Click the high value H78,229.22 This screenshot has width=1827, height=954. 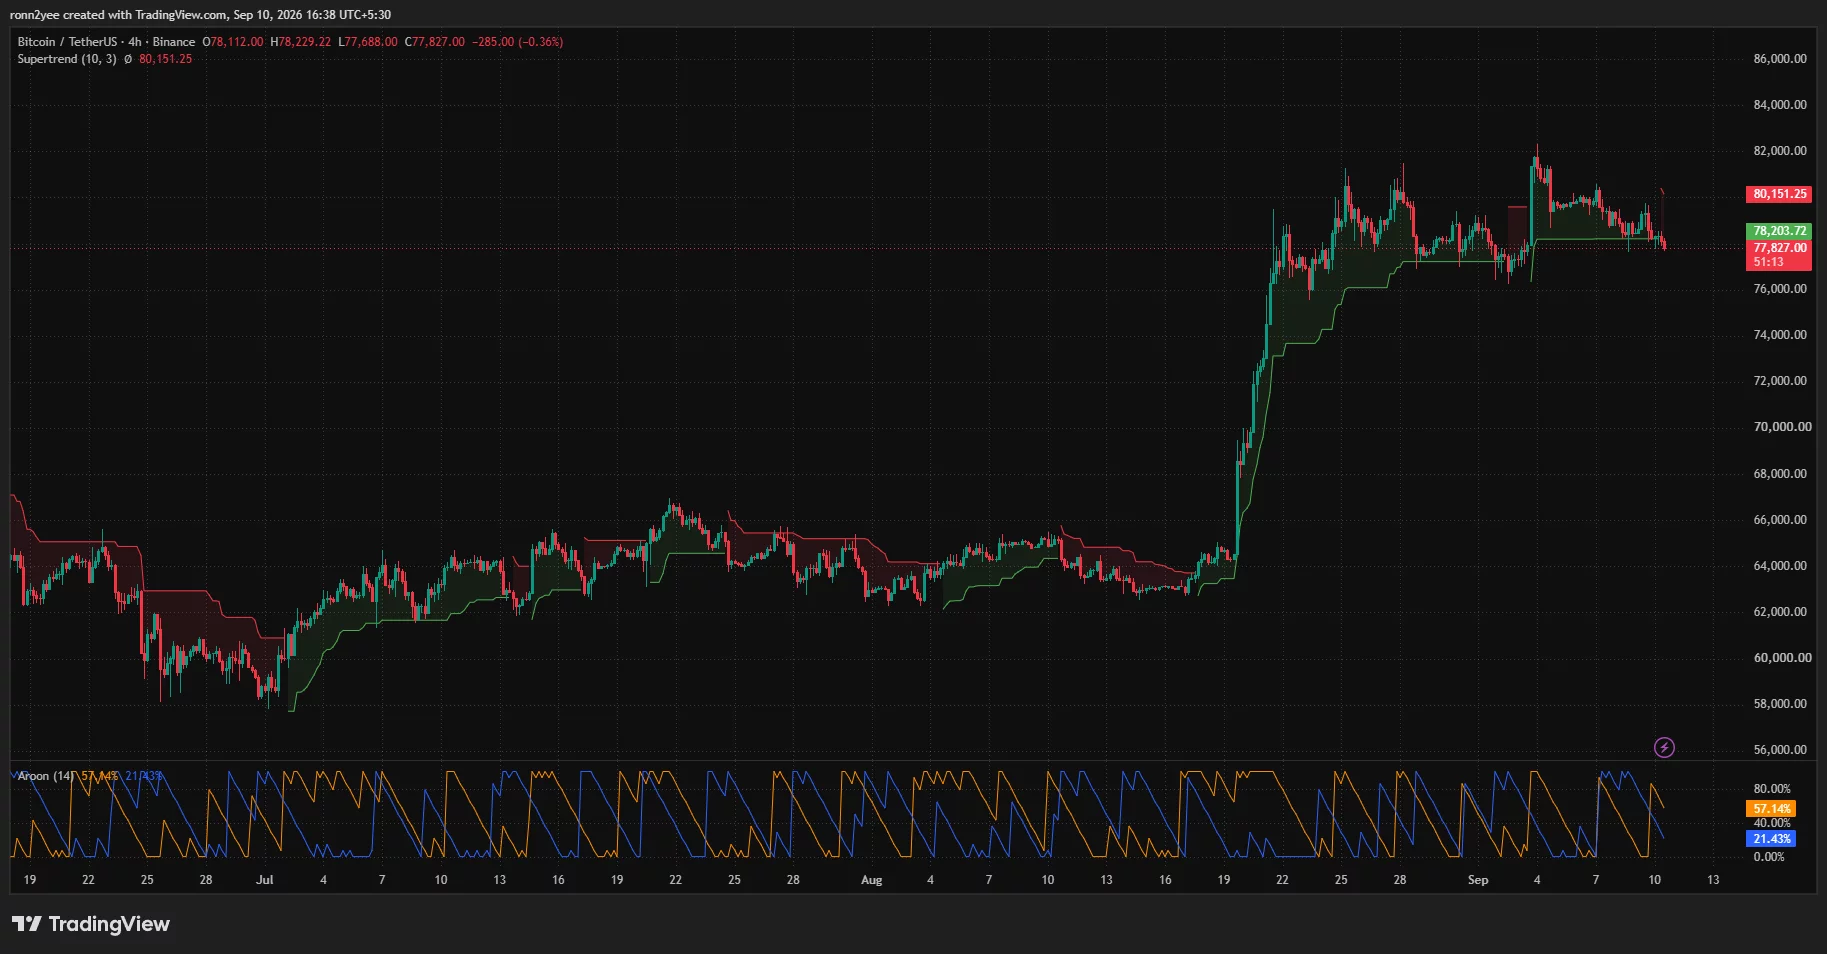point(301,42)
